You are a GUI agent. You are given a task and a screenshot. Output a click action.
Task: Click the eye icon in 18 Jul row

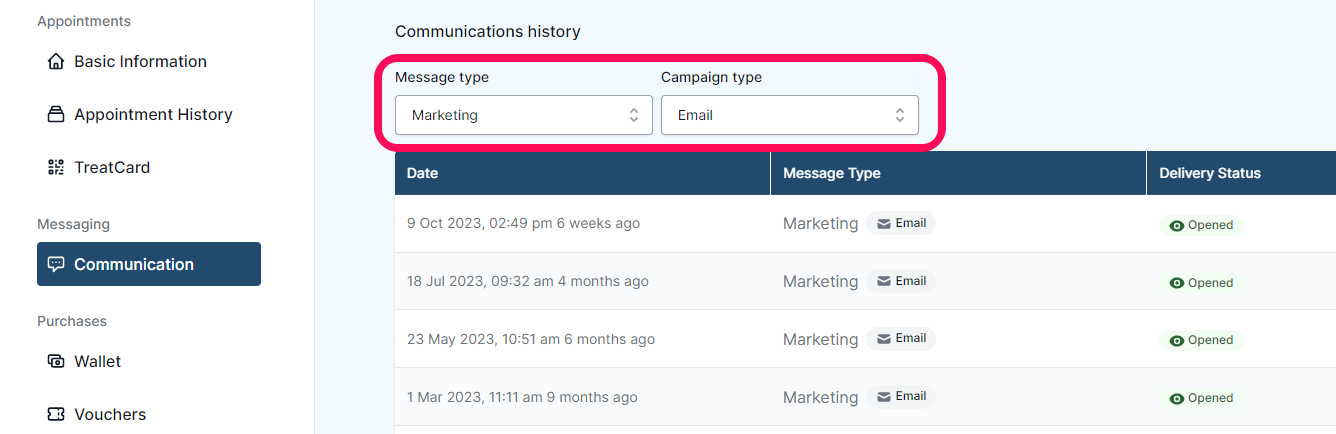point(1177,284)
